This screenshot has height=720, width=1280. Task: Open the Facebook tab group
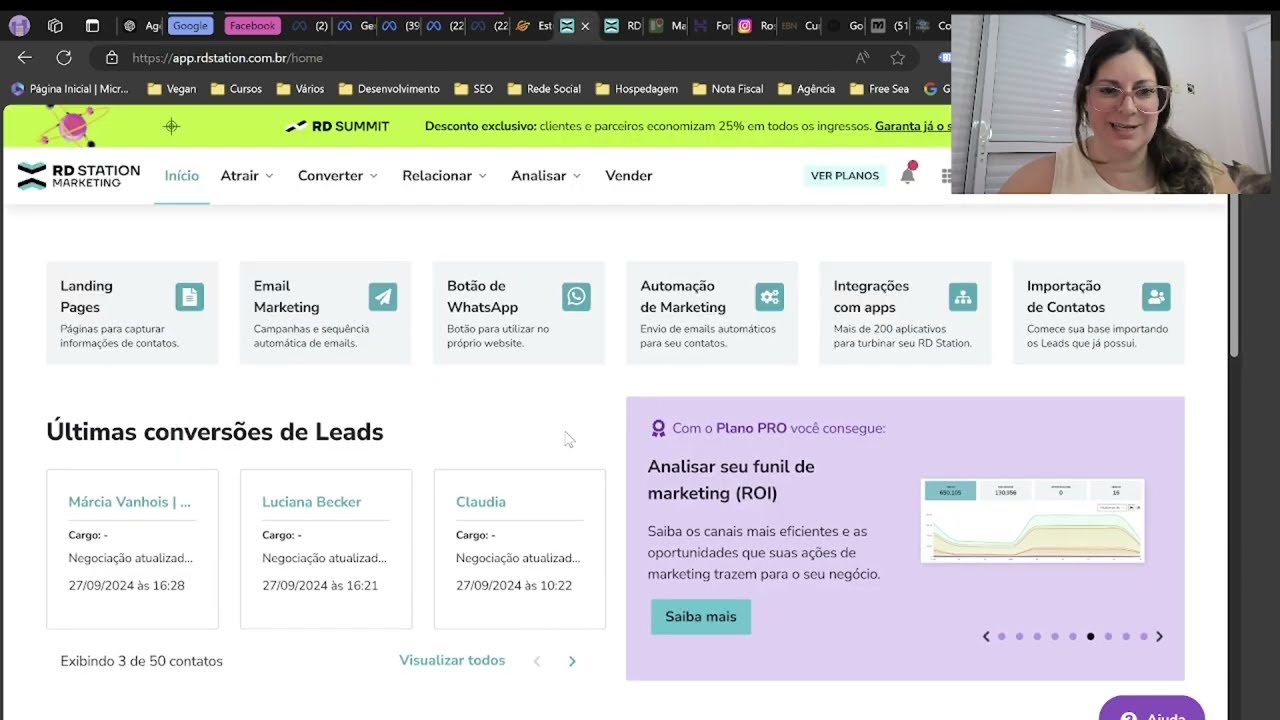tap(253, 26)
